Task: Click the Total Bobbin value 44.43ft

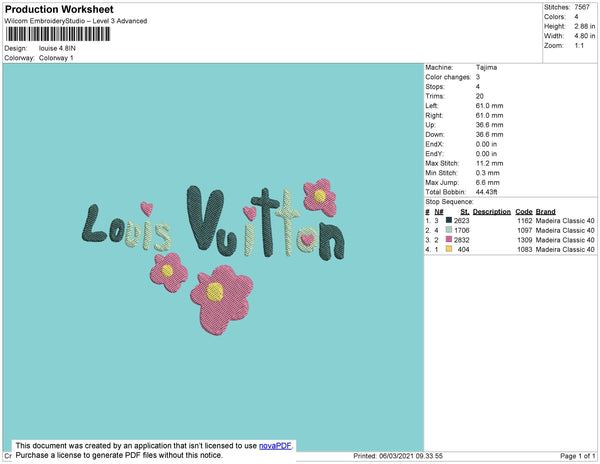Action: tap(486, 192)
